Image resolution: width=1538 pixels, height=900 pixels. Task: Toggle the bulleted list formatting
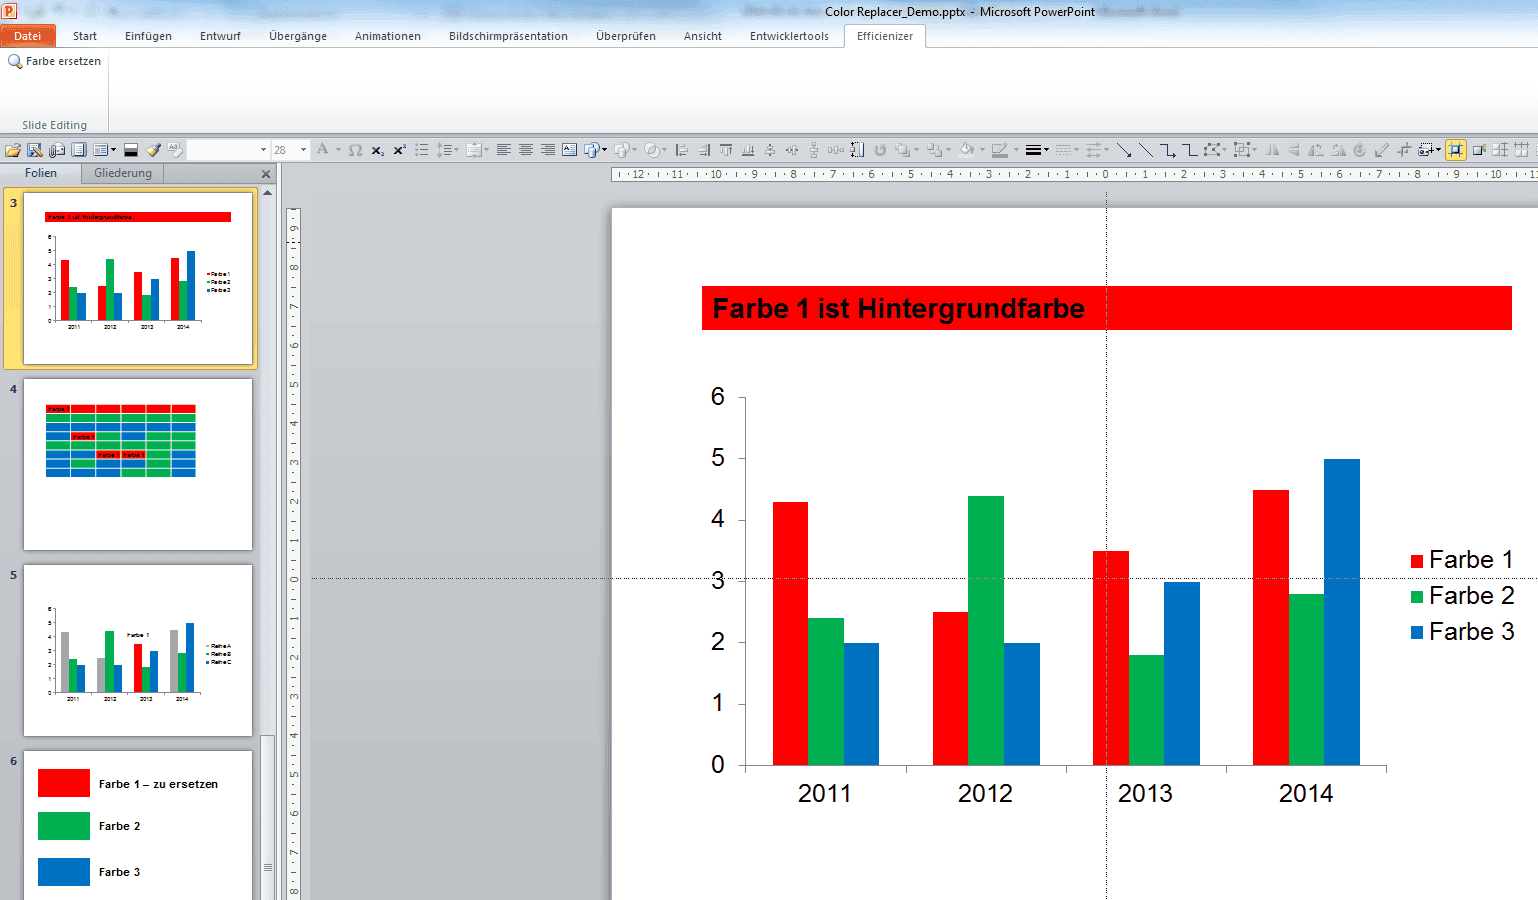pos(421,149)
